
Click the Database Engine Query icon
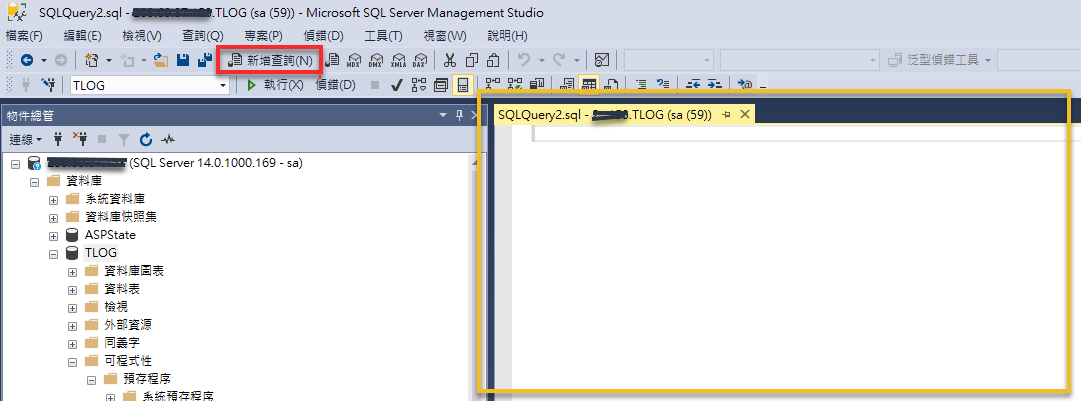coord(332,61)
